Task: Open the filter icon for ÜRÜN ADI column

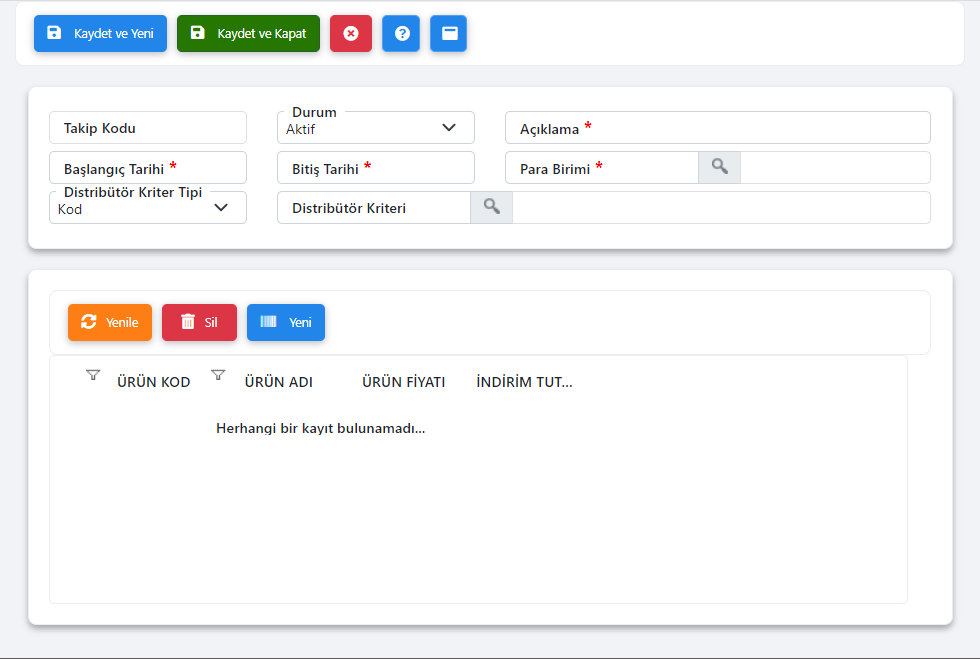Action: pyautogui.click(x=218, y=375)
